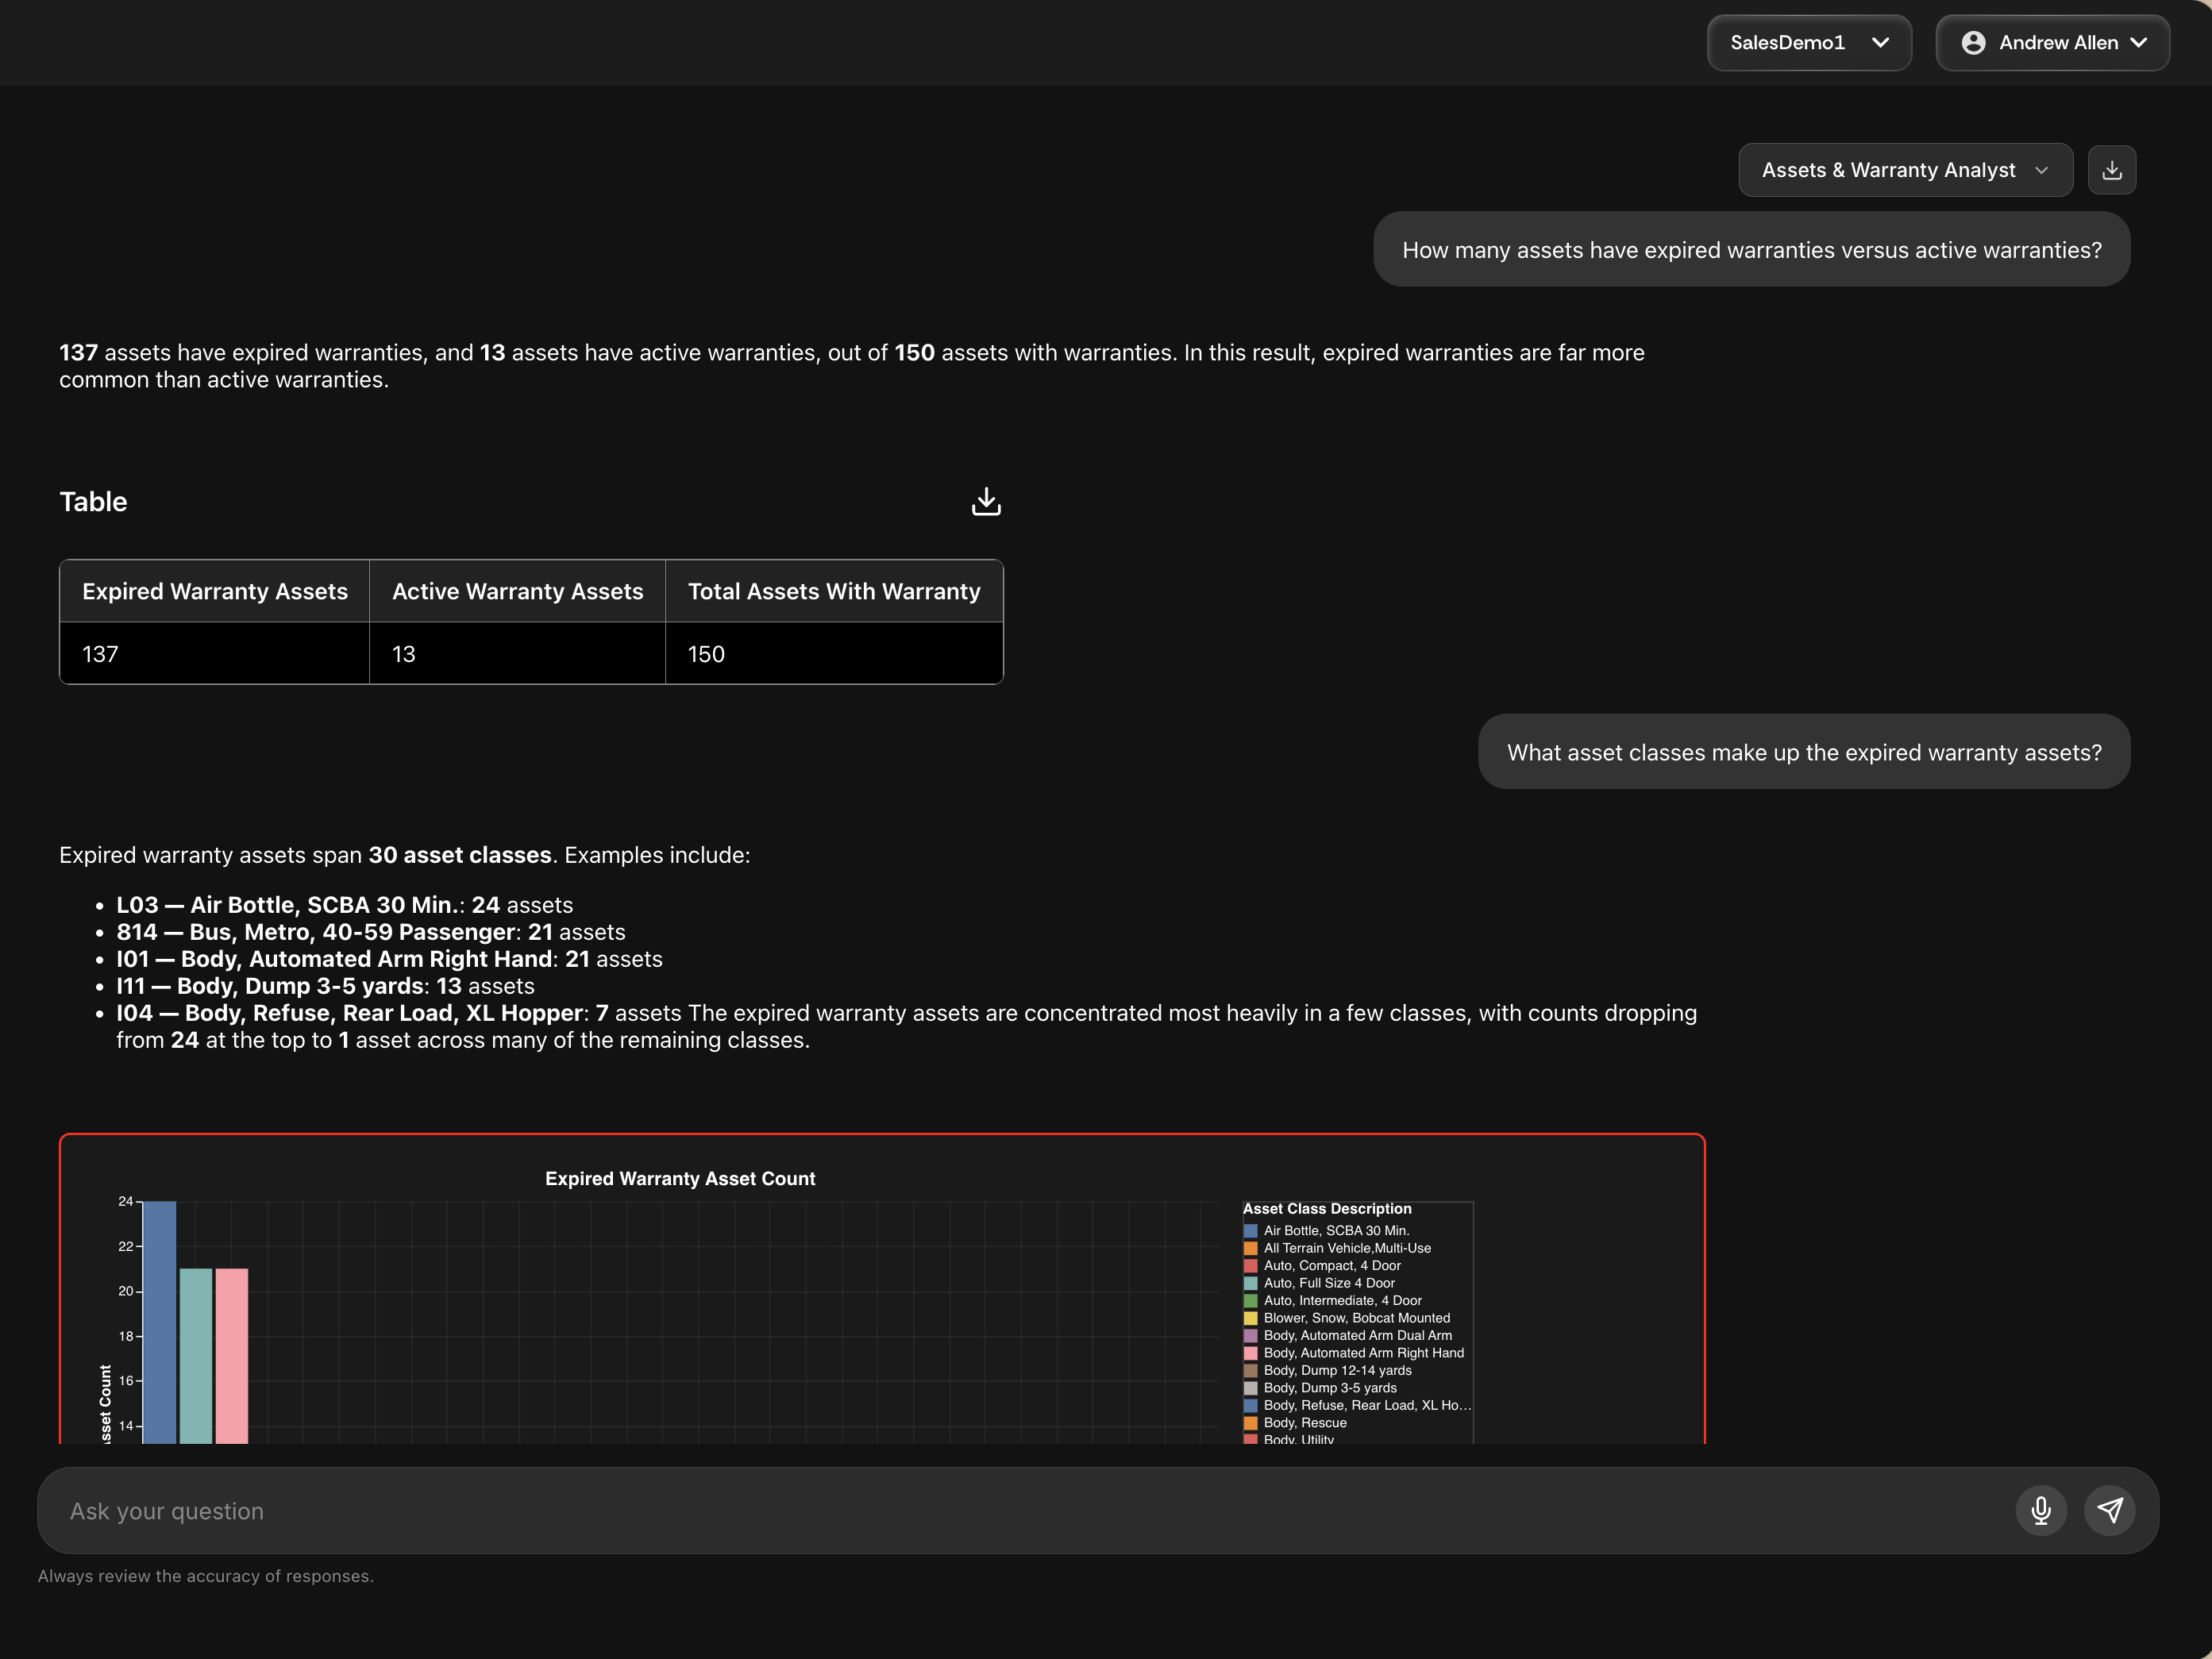Click the teal bar in the chart
The image size is (2212, 1659).
(x=196, y=1355)
